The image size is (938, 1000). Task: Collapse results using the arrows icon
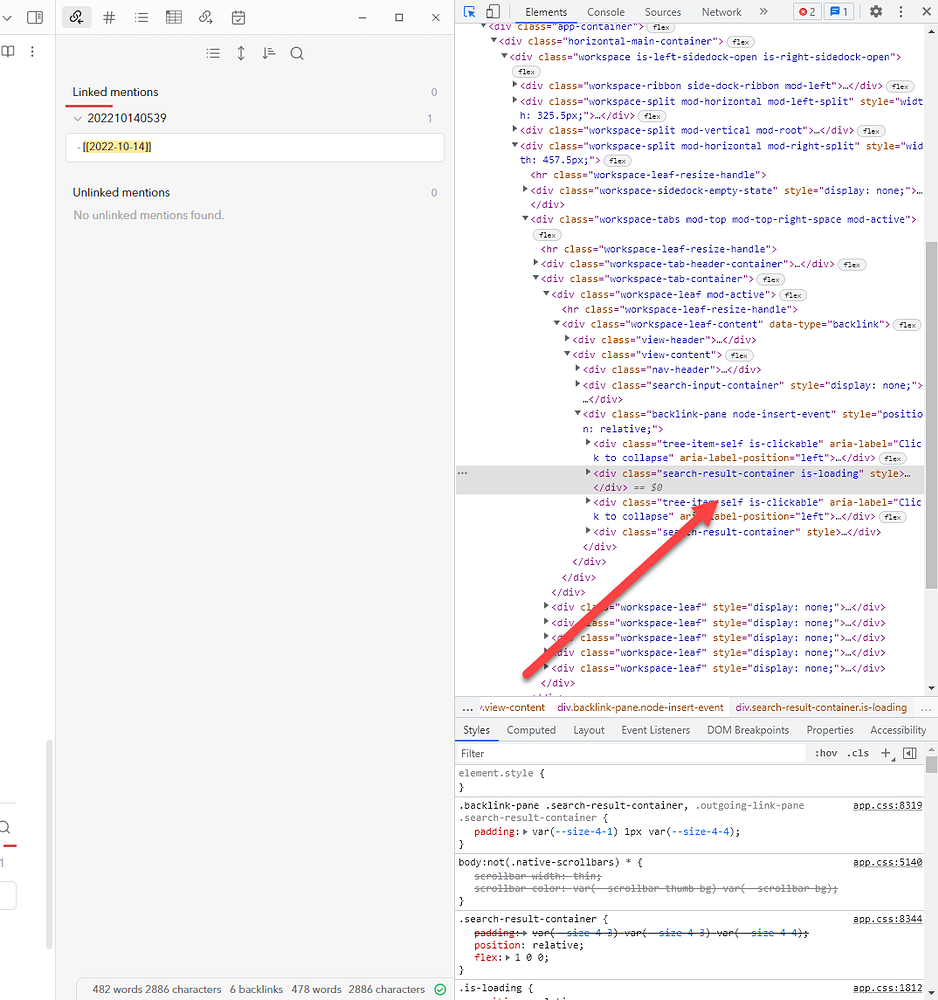click(241, 53)
